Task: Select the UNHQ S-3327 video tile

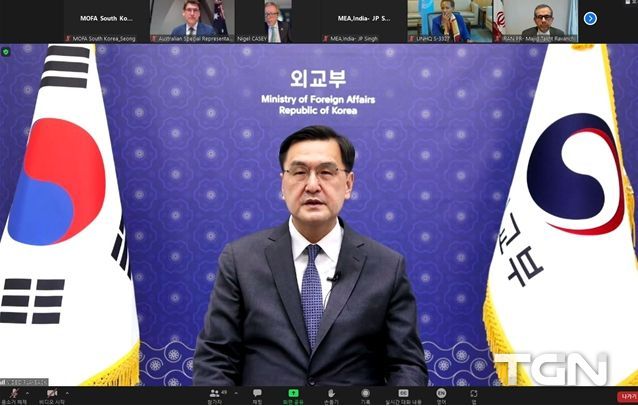Action: click(x=450, y=21)
